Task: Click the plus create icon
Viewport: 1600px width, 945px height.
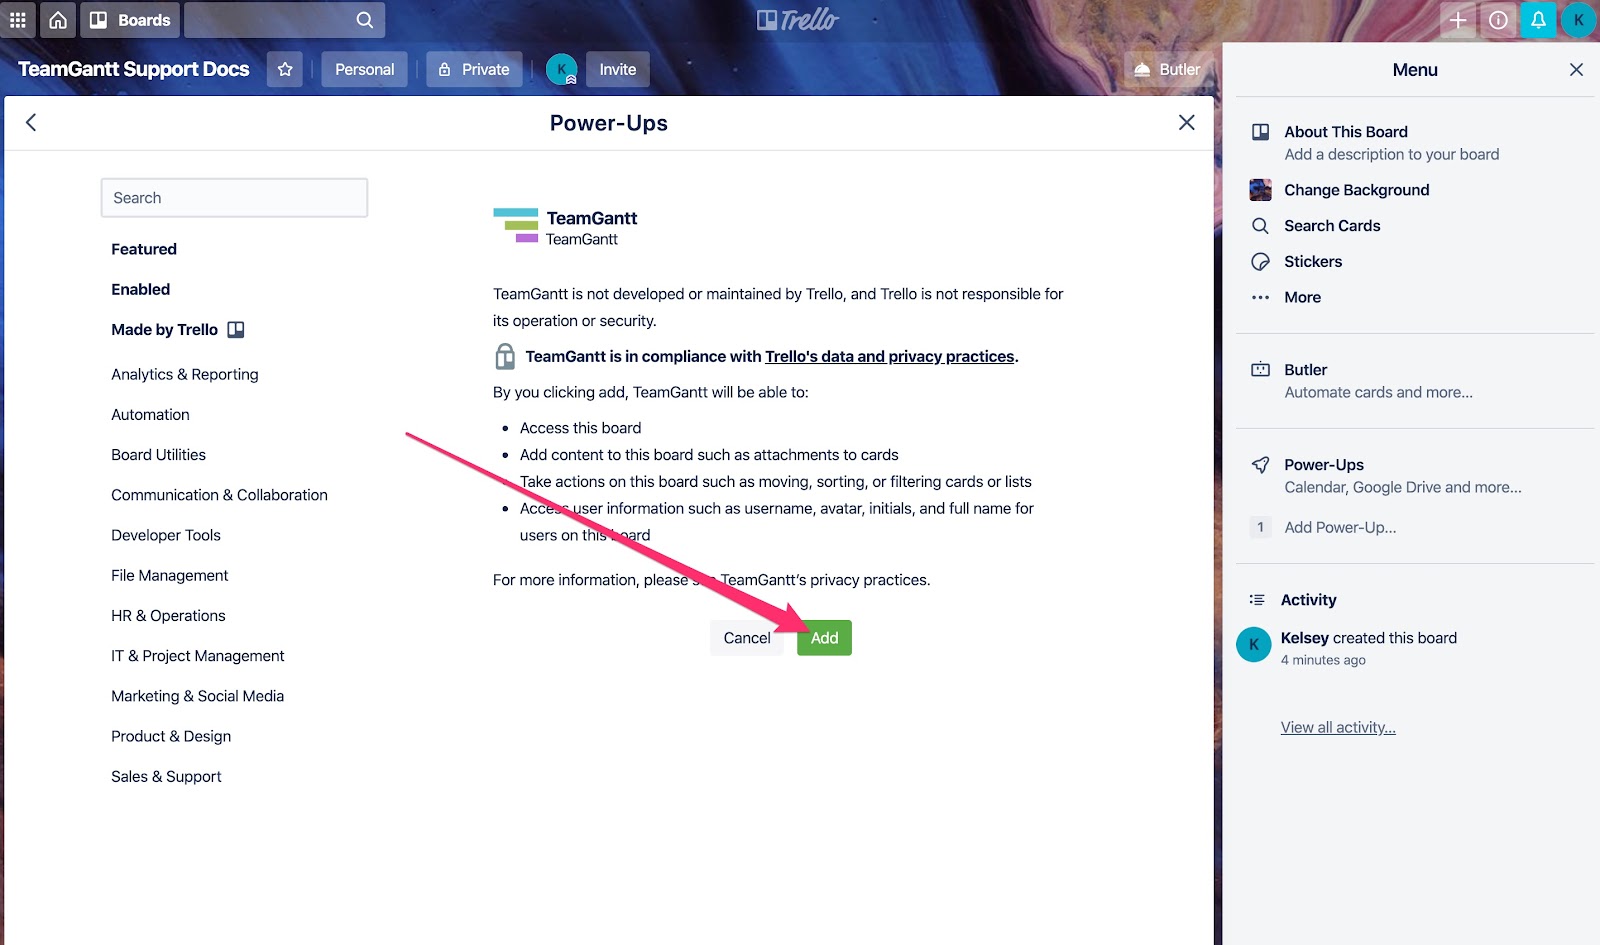Action: [1458, 20]
